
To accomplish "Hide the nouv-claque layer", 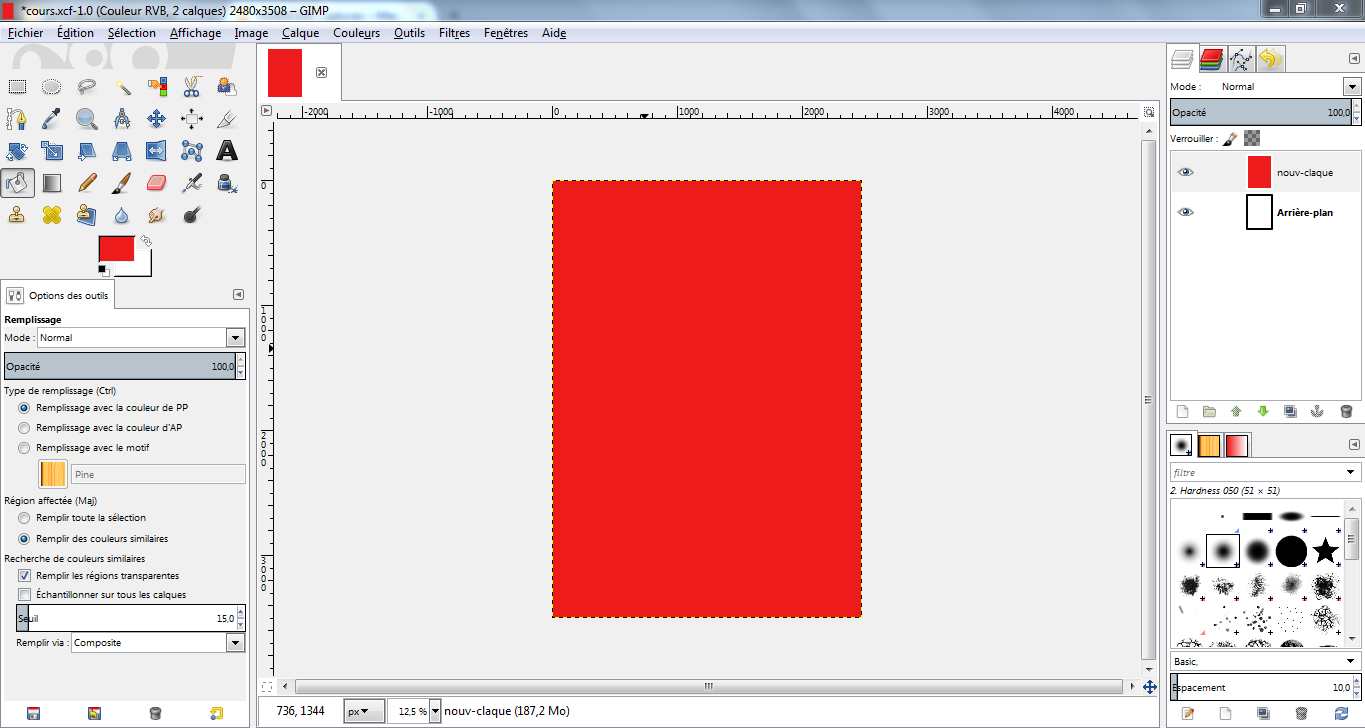I will [x=1185, y=172].
